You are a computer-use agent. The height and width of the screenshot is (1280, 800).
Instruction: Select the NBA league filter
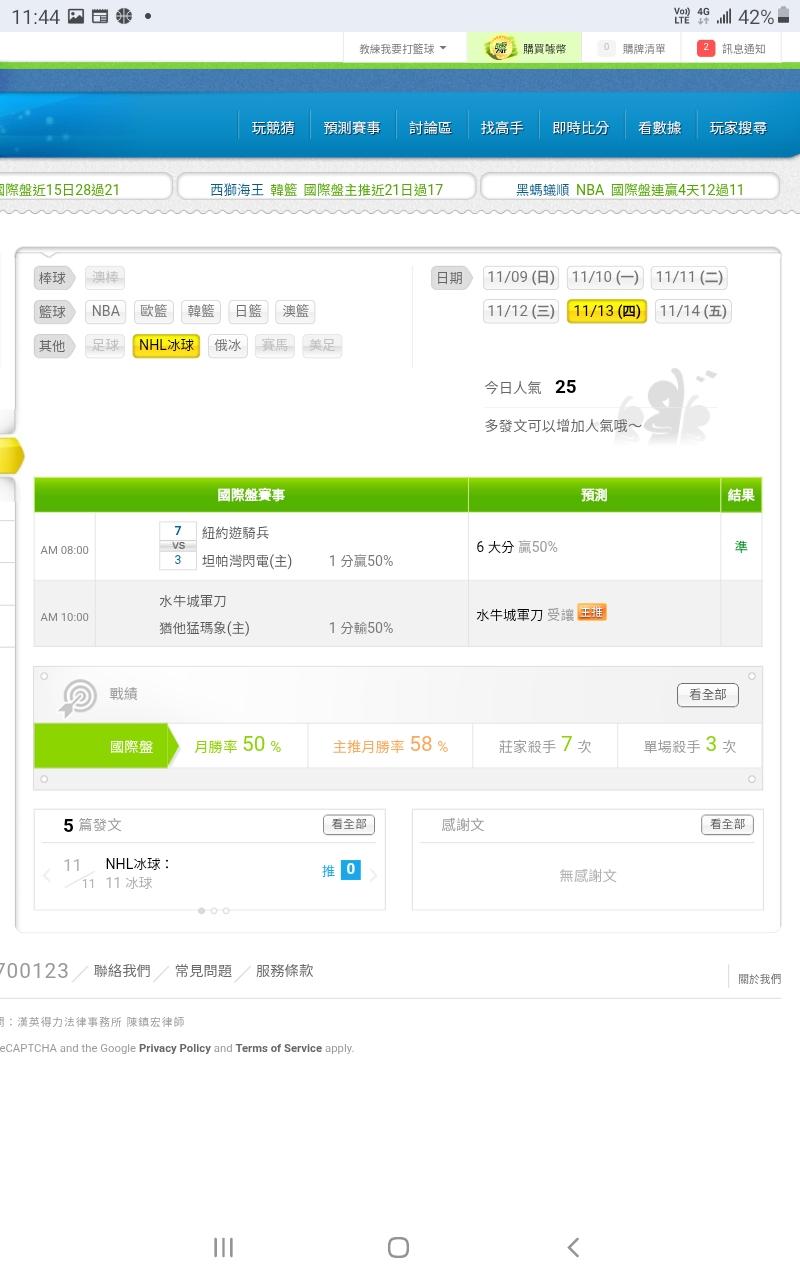pyautogui.click(x=106, y=311)
